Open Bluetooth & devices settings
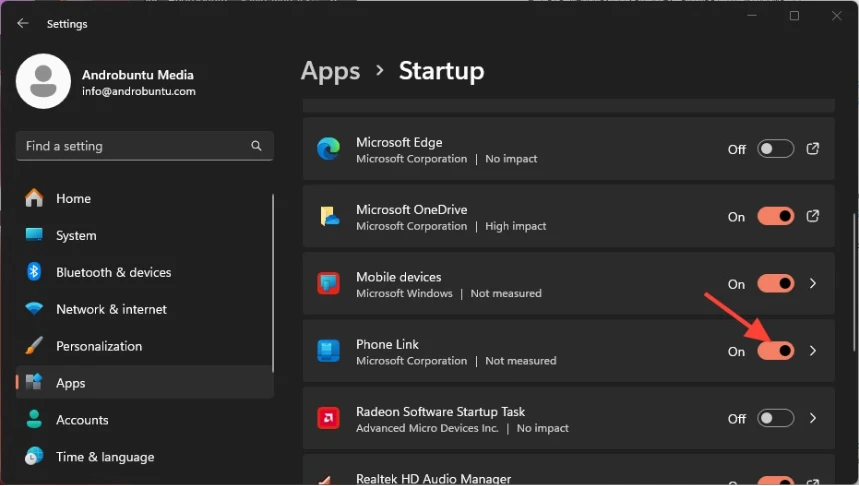 (x=145, y=272)
